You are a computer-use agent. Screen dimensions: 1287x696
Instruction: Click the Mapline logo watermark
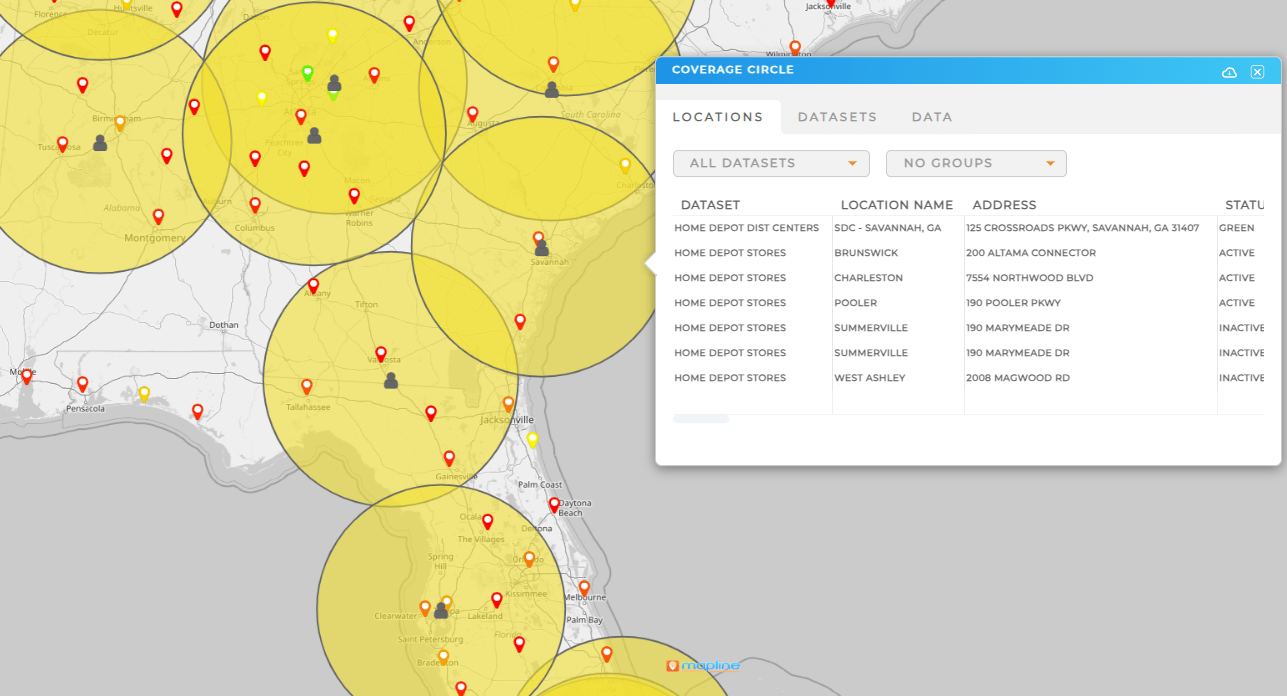point(702,664)
